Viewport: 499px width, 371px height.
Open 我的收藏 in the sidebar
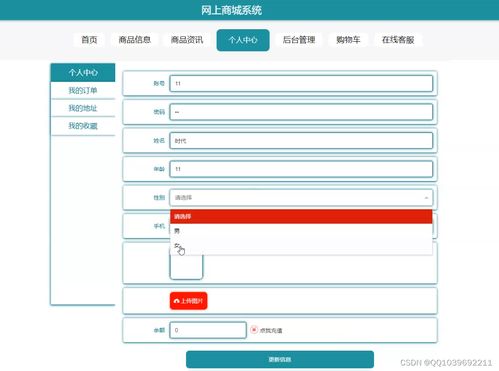(83, 126)
